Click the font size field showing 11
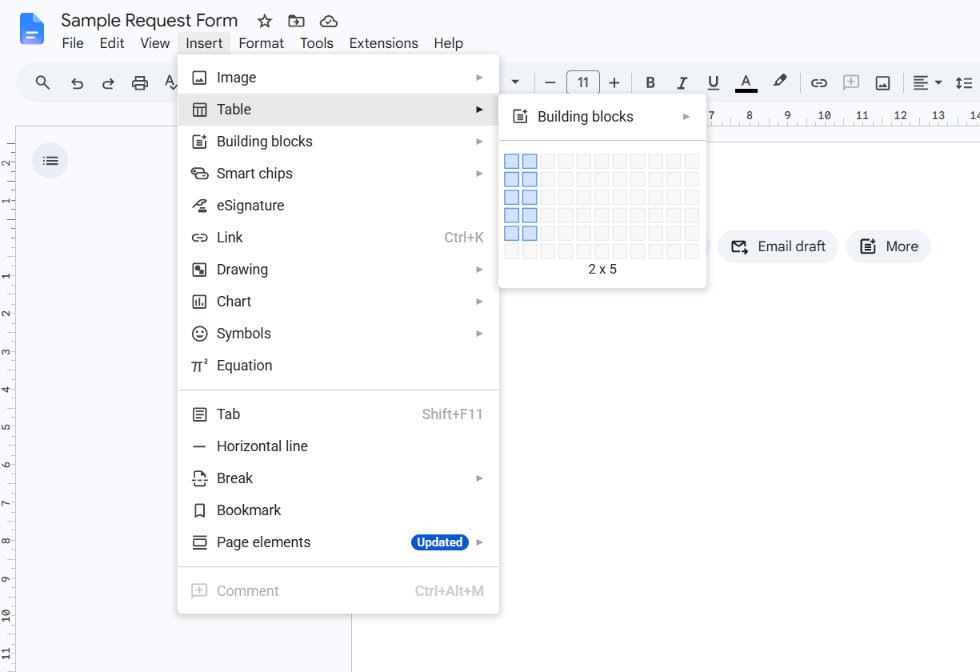The width and height of the screenshot is (980, 672). point(582,83)
